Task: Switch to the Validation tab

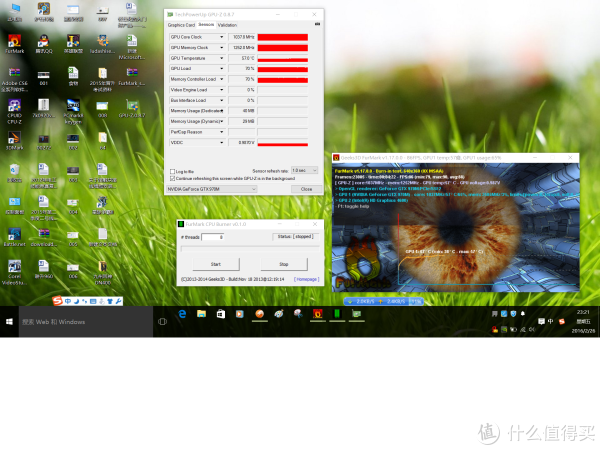Action: [227, 25]
